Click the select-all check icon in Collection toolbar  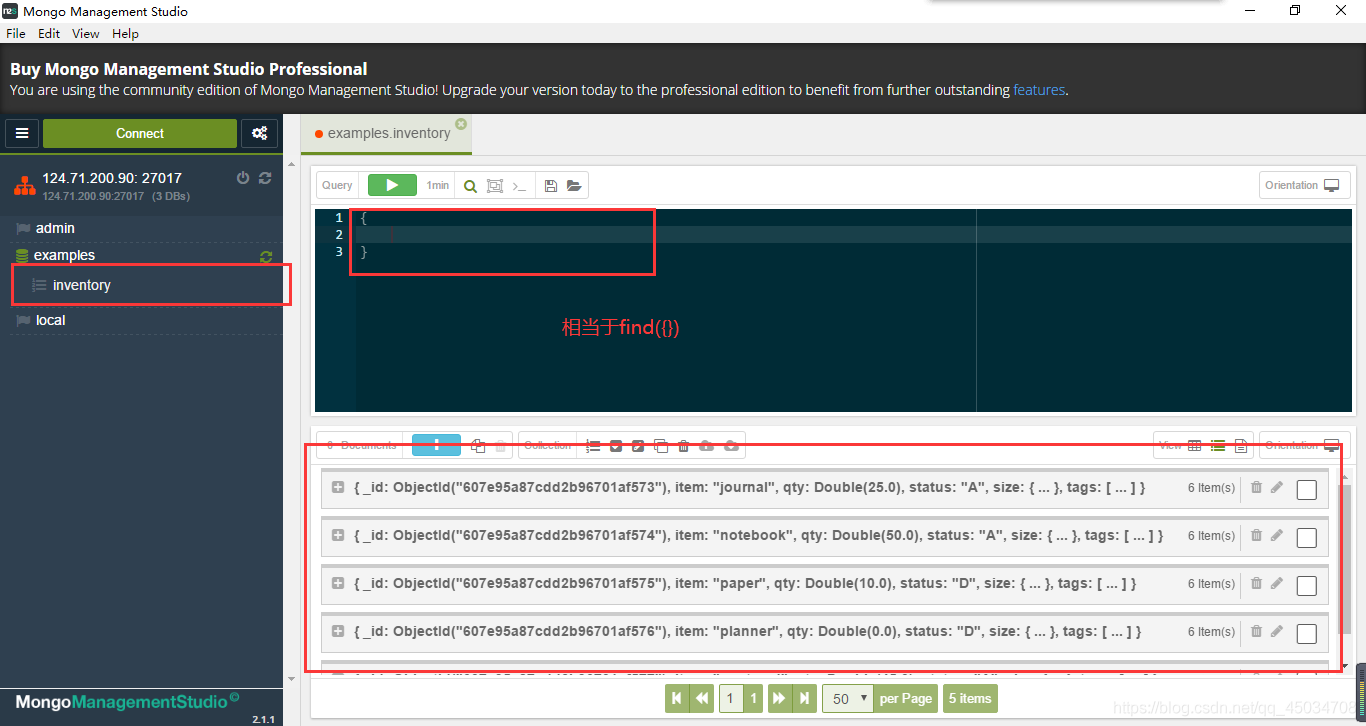[x=616, y=446]
